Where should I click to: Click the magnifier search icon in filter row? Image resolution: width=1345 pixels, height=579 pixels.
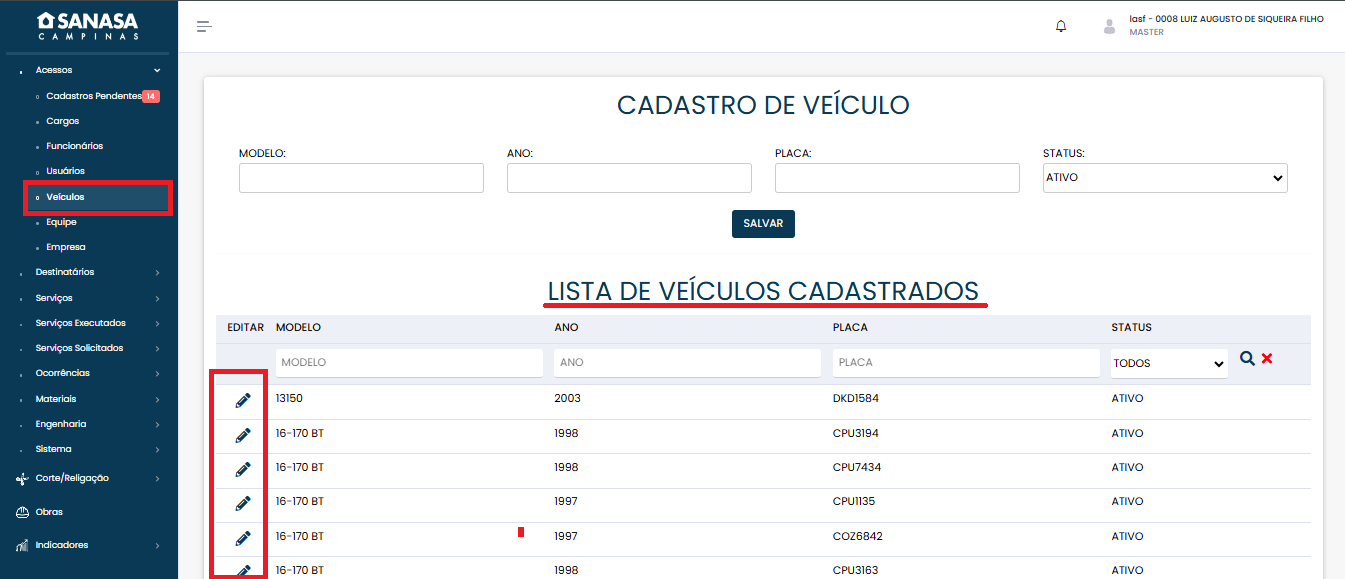tap(1247, 358)
